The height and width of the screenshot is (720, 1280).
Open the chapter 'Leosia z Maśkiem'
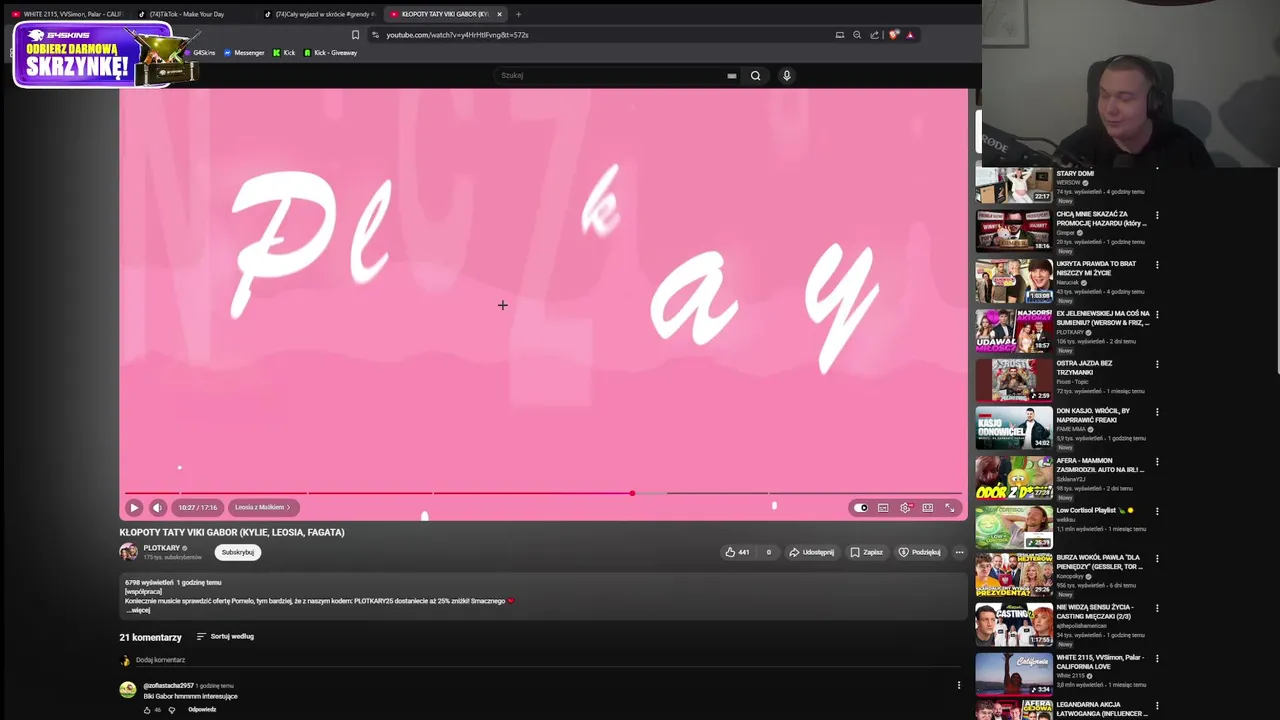pos(262,507)
